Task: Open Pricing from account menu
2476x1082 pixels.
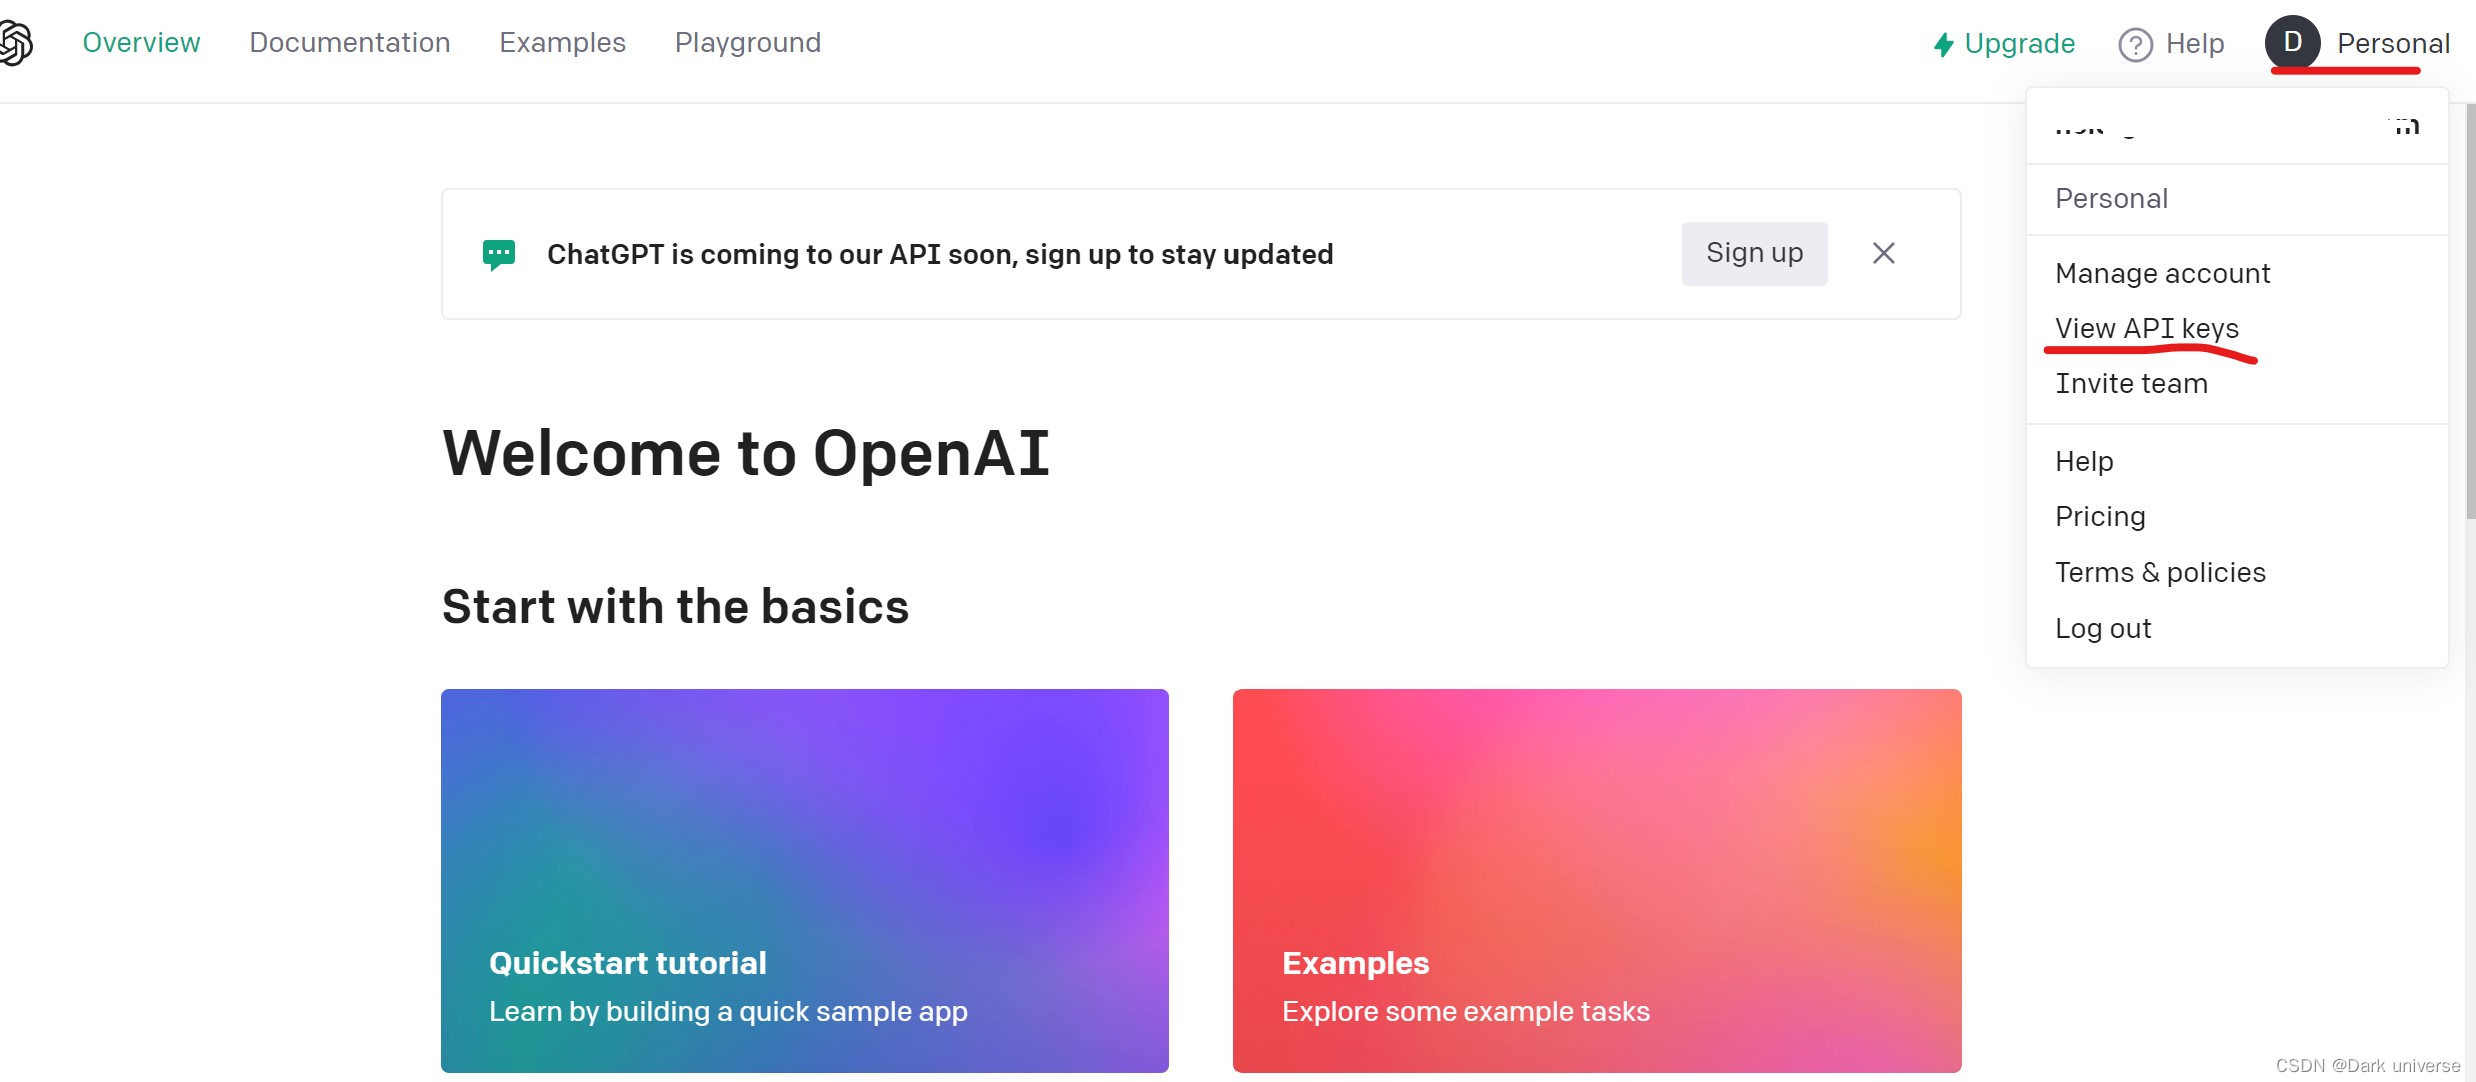Action: coord(2100,516)
